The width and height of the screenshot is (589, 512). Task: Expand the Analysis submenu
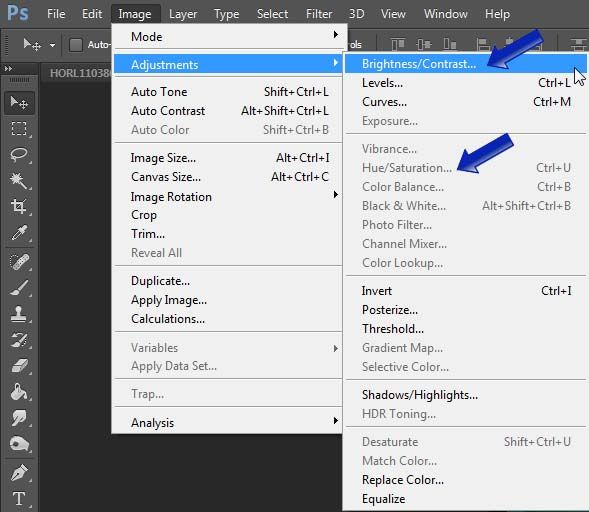pos(228,422)
